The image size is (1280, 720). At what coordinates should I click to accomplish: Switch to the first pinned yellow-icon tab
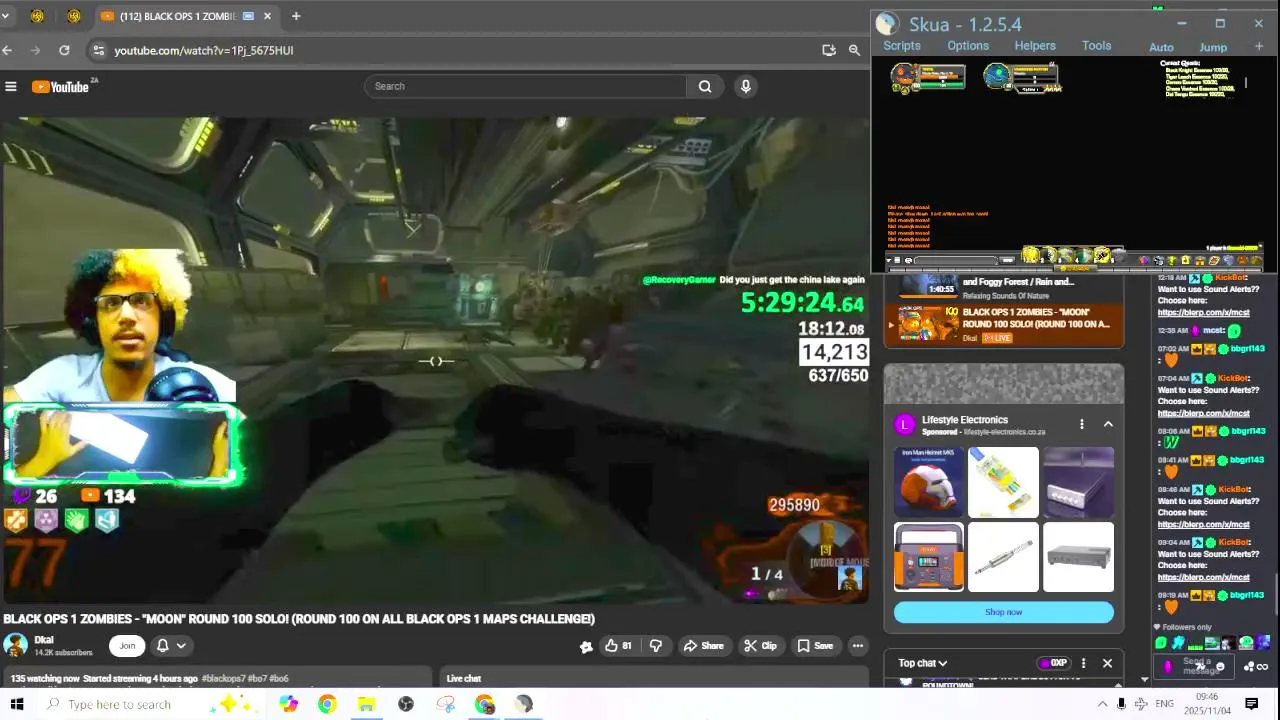(x=38, y=16)
